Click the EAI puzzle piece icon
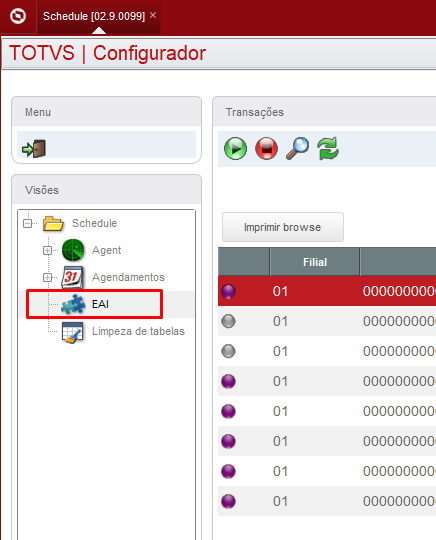 [x=73, y=304]
